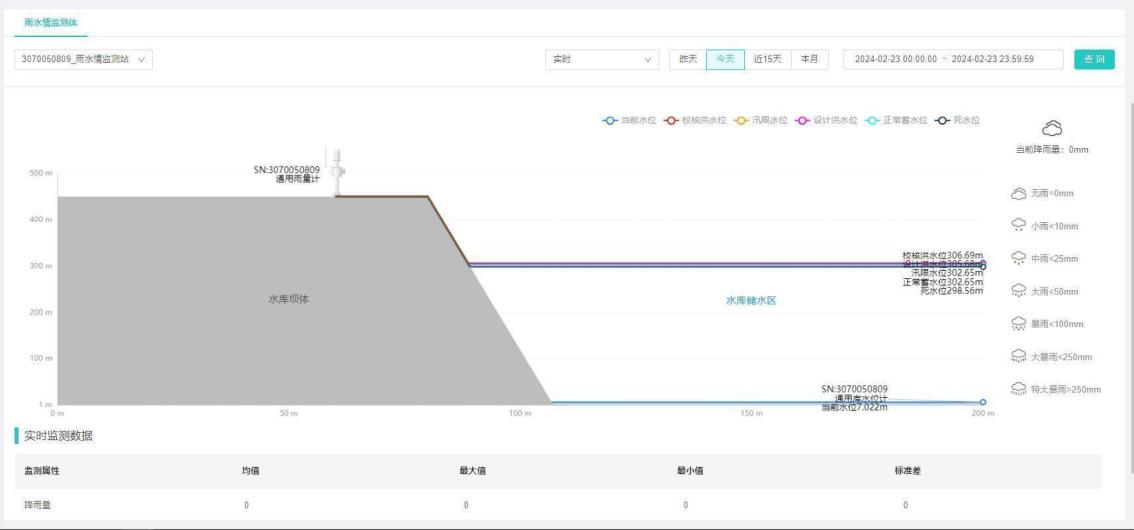Click the 查询 search button
The height and width of the screenshot is (530, 1134).
click(1094, 59)
